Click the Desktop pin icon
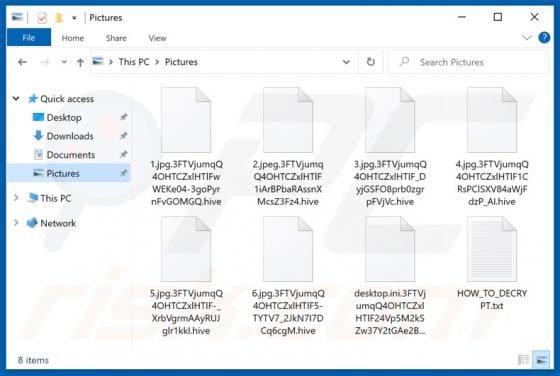560x376 pixels. pyautogui.click(x=124, y=117)
